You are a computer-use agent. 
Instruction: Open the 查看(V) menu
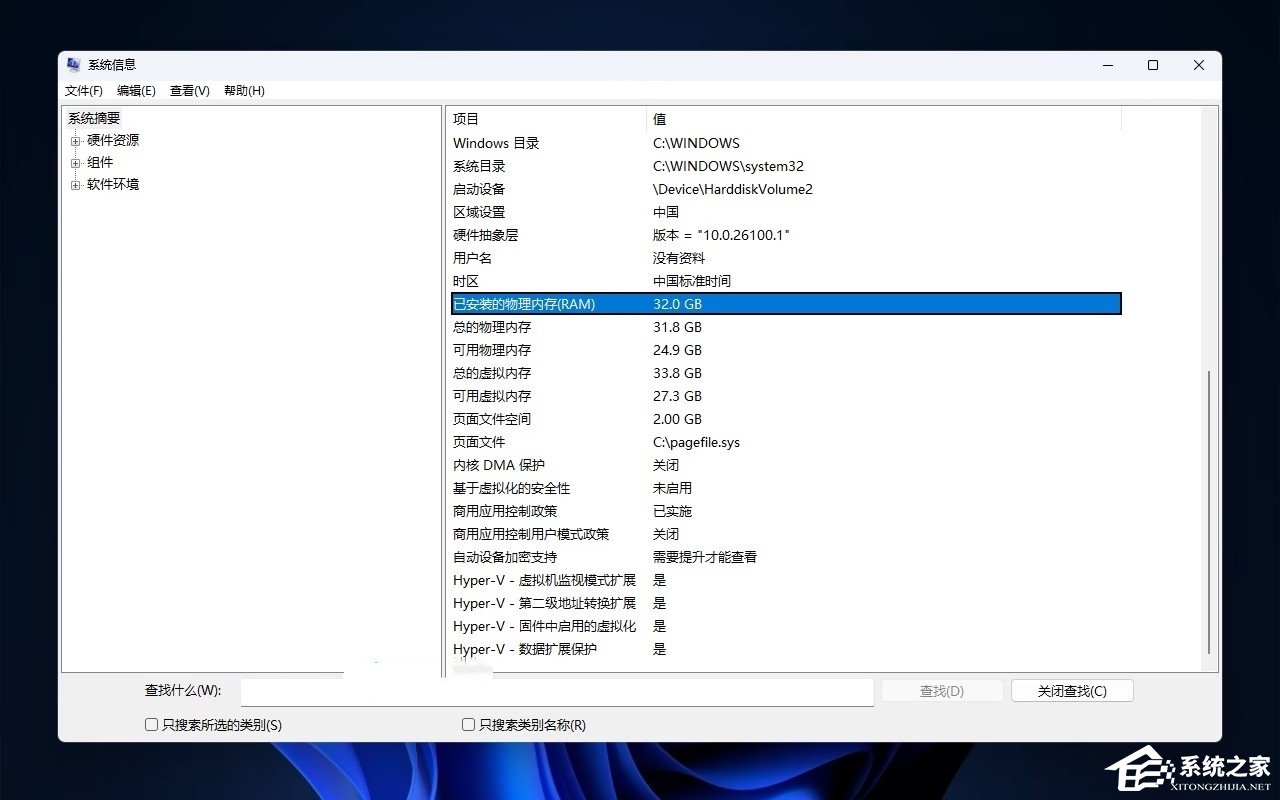pyautogui.click(x=188, y=90)
